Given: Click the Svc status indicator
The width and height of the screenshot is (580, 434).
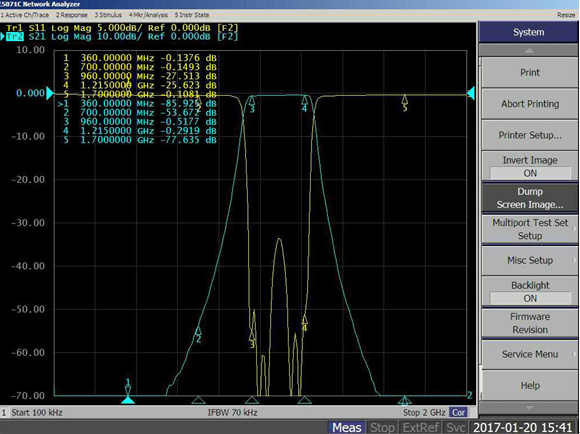Looking at the screenshot, I should pos(455,427).
